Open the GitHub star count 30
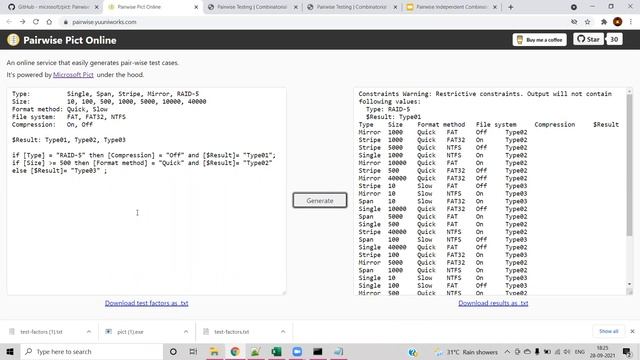The height and width of the screenshot is (360, 640). 614,39
